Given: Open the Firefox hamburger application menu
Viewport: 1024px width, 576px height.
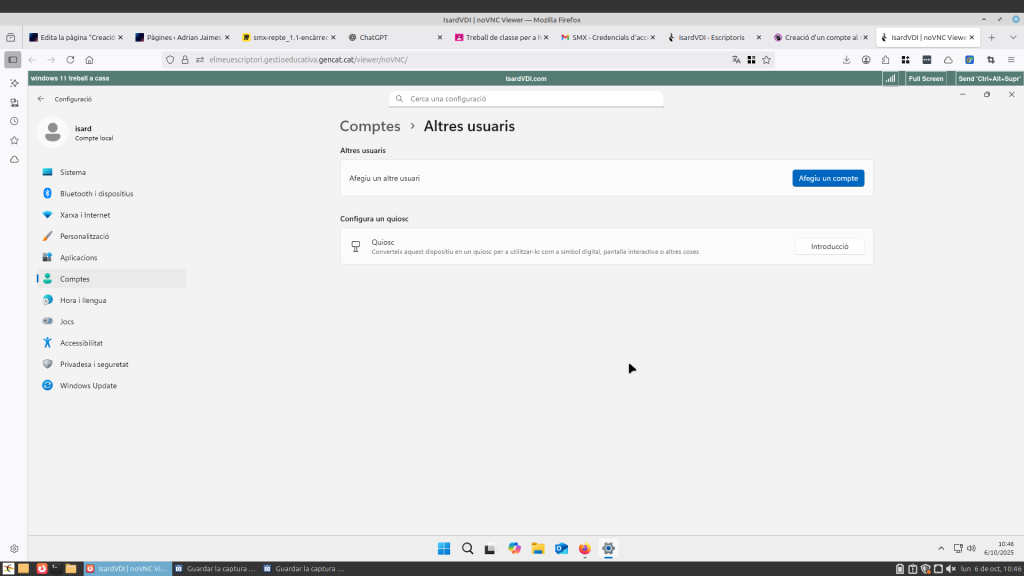Looking at the screenshot, I should (1011, 60).
